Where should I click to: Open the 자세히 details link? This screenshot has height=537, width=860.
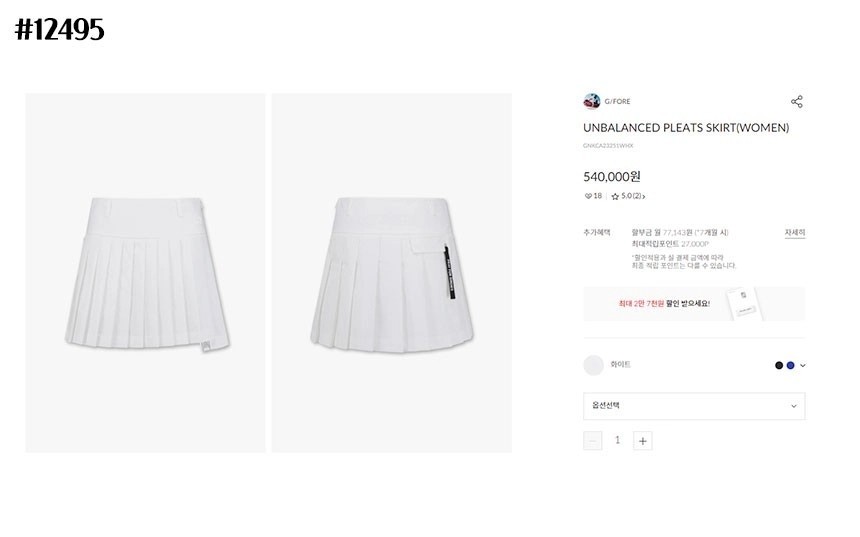coord(795,233)
